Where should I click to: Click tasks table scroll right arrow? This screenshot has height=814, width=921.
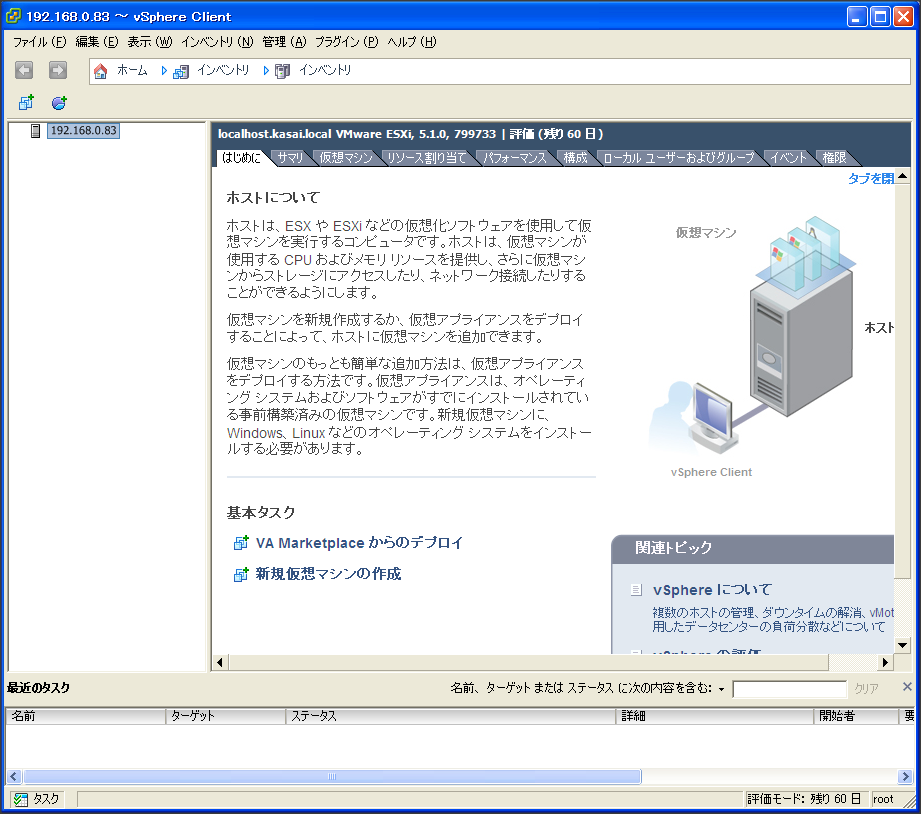coord(905,776)
